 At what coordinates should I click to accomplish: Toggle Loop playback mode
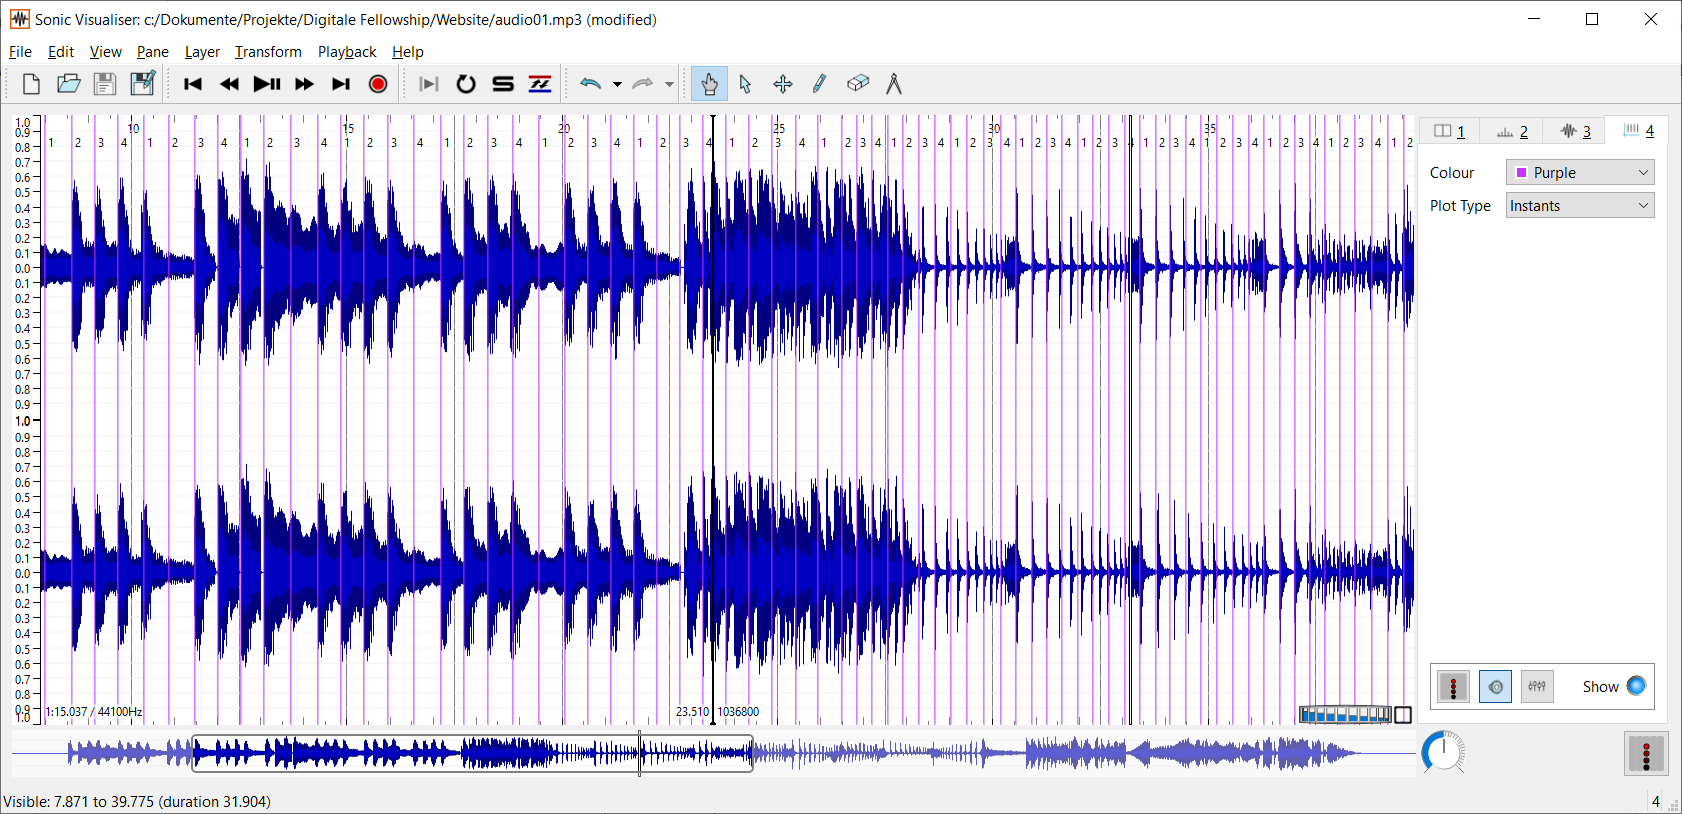466,84
